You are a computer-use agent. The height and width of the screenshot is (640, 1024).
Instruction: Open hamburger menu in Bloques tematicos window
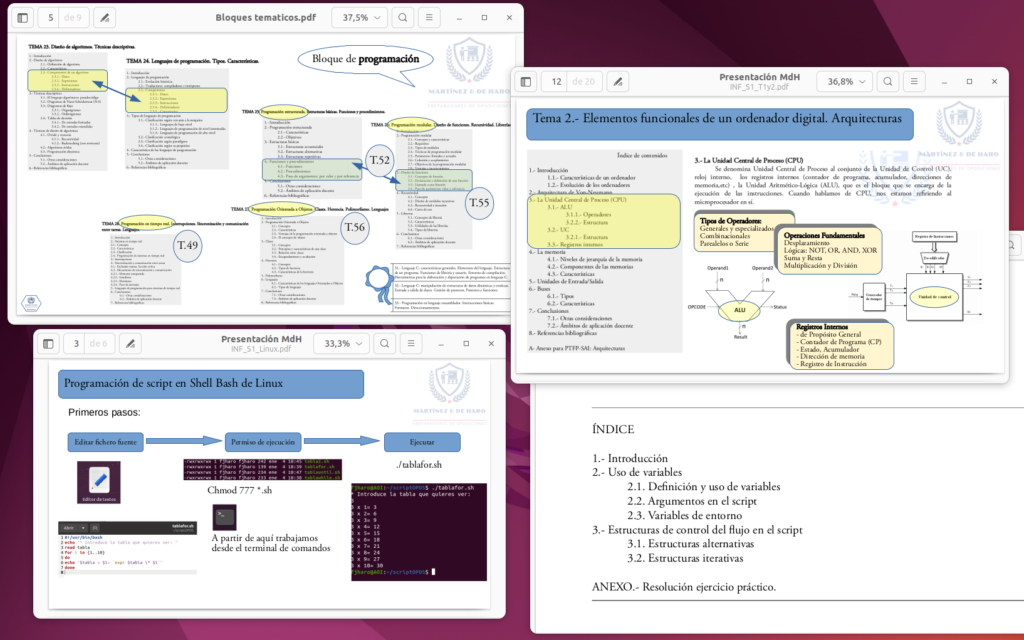pos(429,18)
